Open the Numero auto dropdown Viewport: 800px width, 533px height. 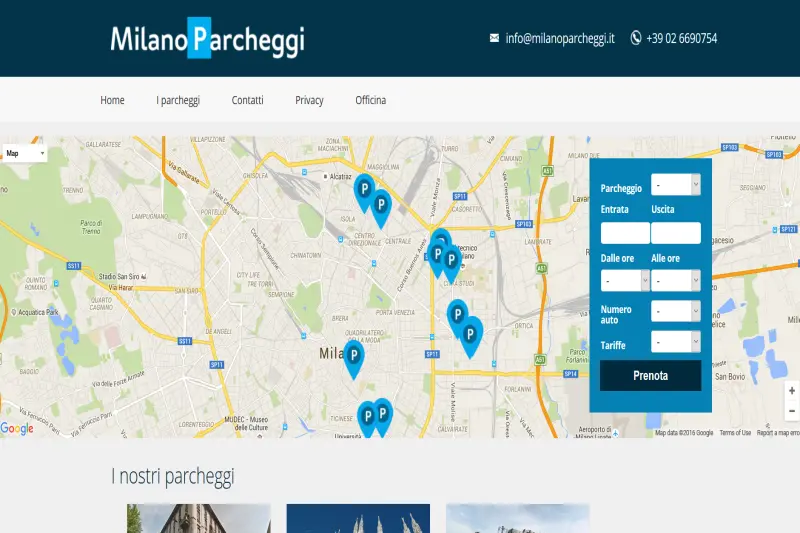pos(676,311)
